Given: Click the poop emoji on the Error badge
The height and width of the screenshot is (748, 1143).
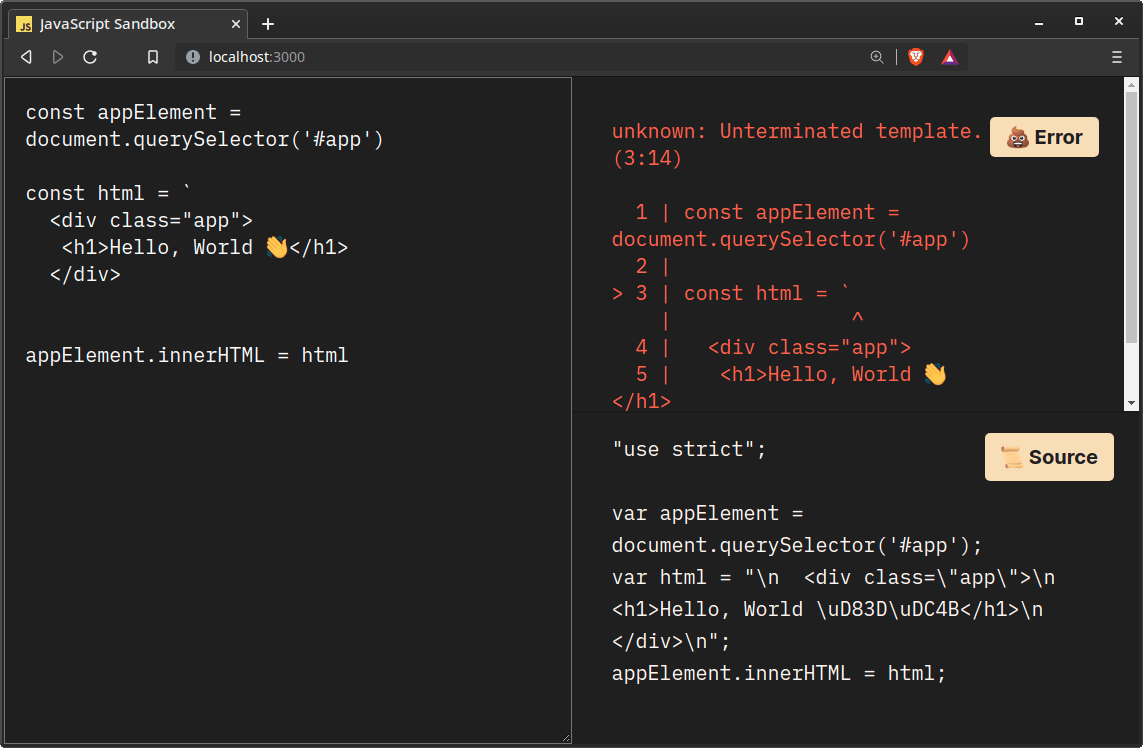Looking at the screenshot, I should [x=1017, y=137].
